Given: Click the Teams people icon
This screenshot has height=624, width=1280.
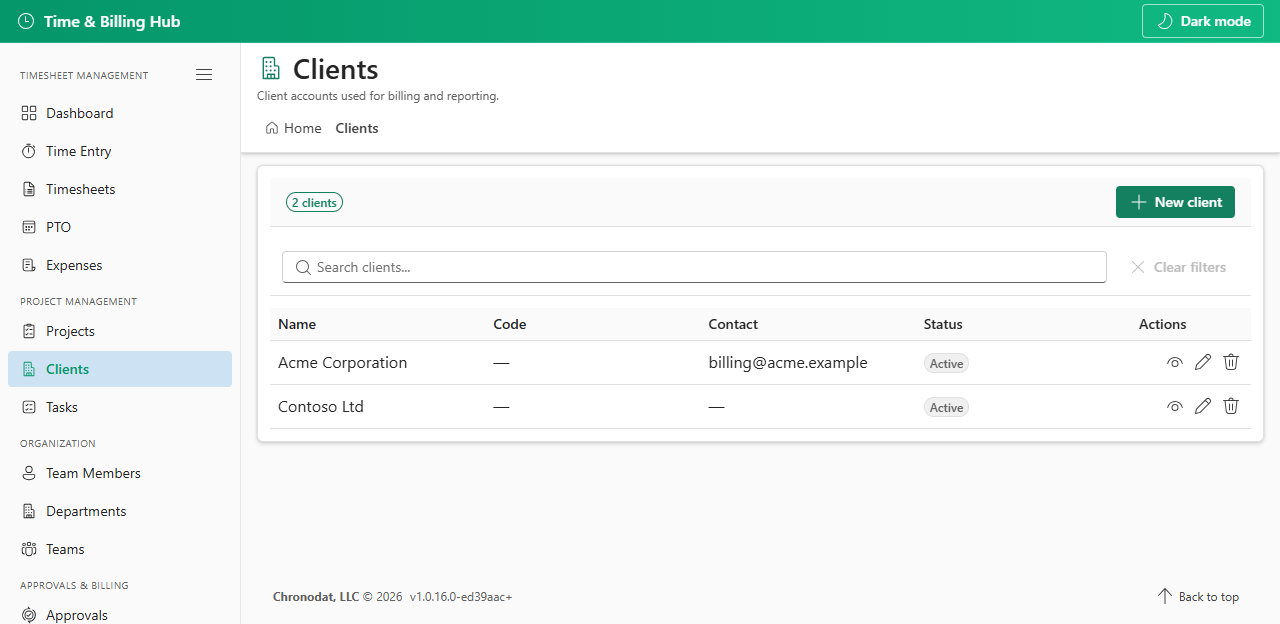Looking at the screenshot, I should [x=29, y=549].
